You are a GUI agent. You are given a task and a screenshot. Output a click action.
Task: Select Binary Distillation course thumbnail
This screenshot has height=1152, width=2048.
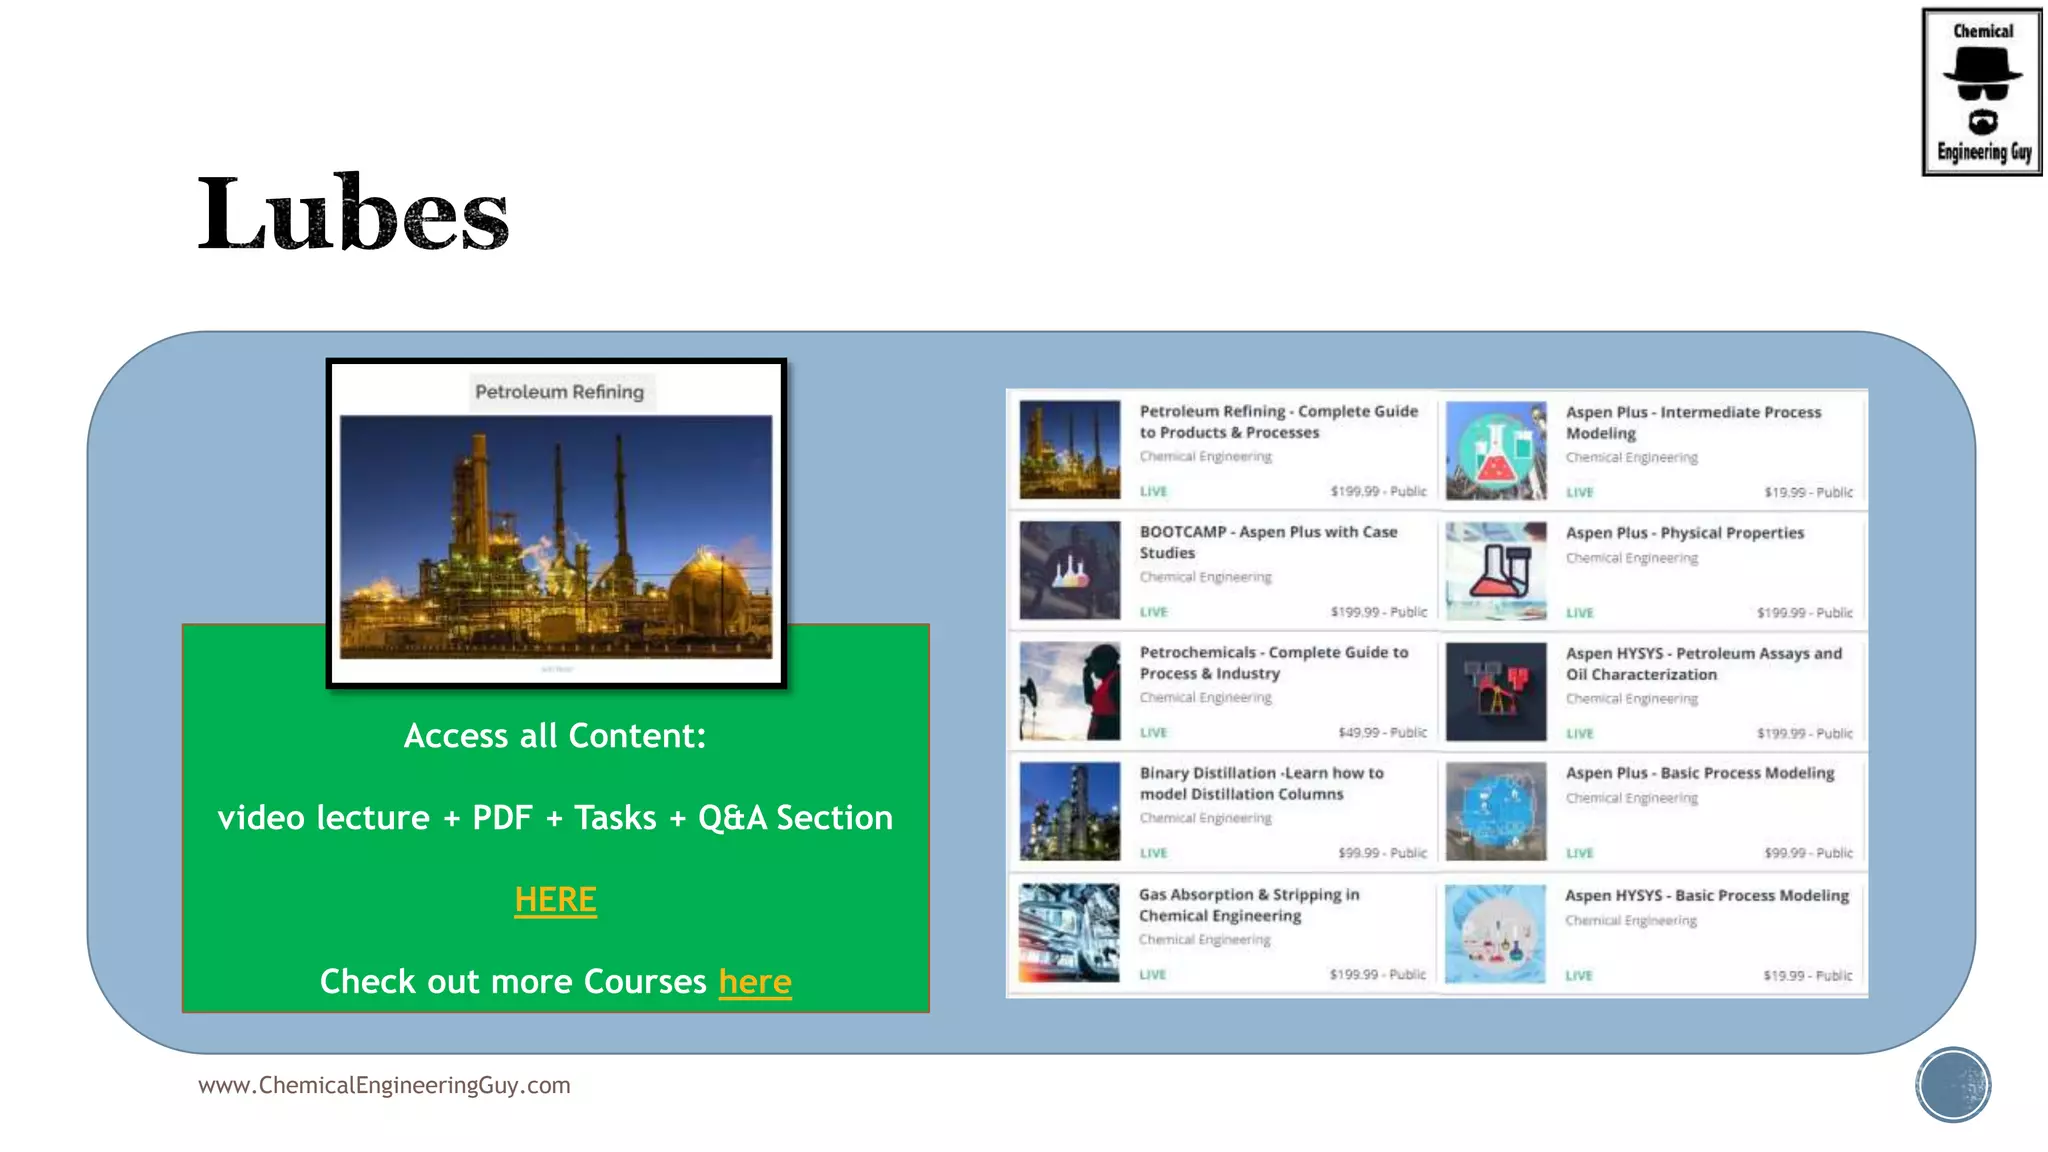tap(1069, 811)
